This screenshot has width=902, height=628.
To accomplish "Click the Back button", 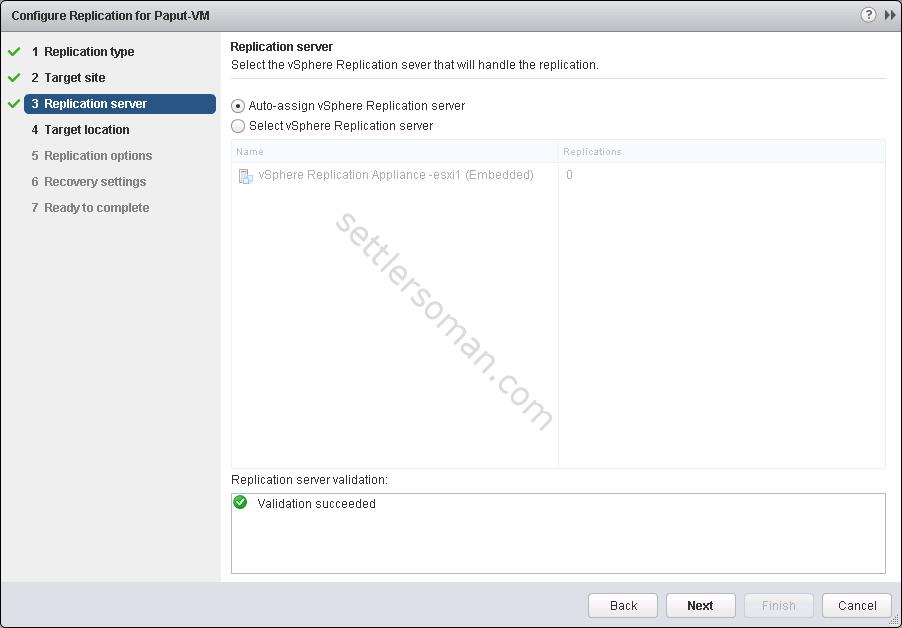I will (x=623, y=605).
